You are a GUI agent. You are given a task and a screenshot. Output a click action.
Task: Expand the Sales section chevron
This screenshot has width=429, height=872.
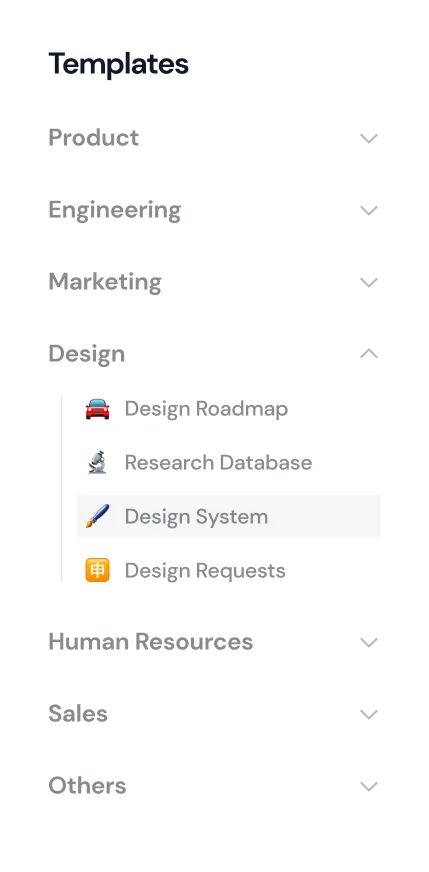tap(369, 714)
